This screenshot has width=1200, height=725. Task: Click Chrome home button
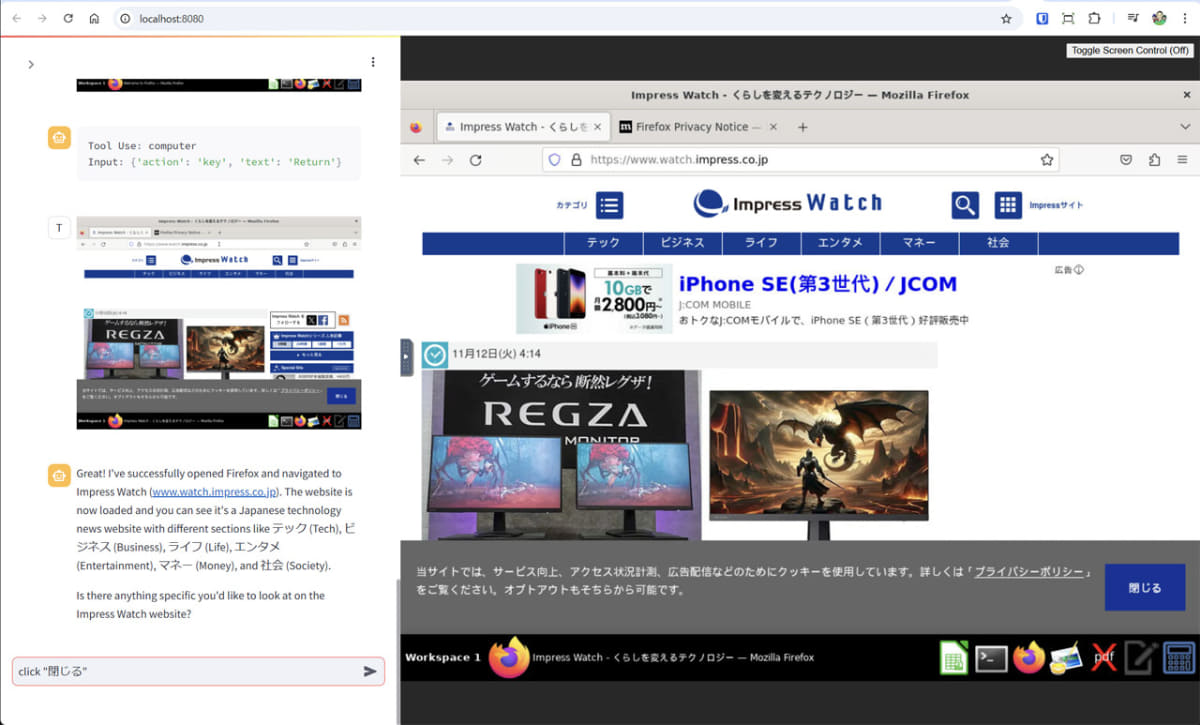click(94, 18)
